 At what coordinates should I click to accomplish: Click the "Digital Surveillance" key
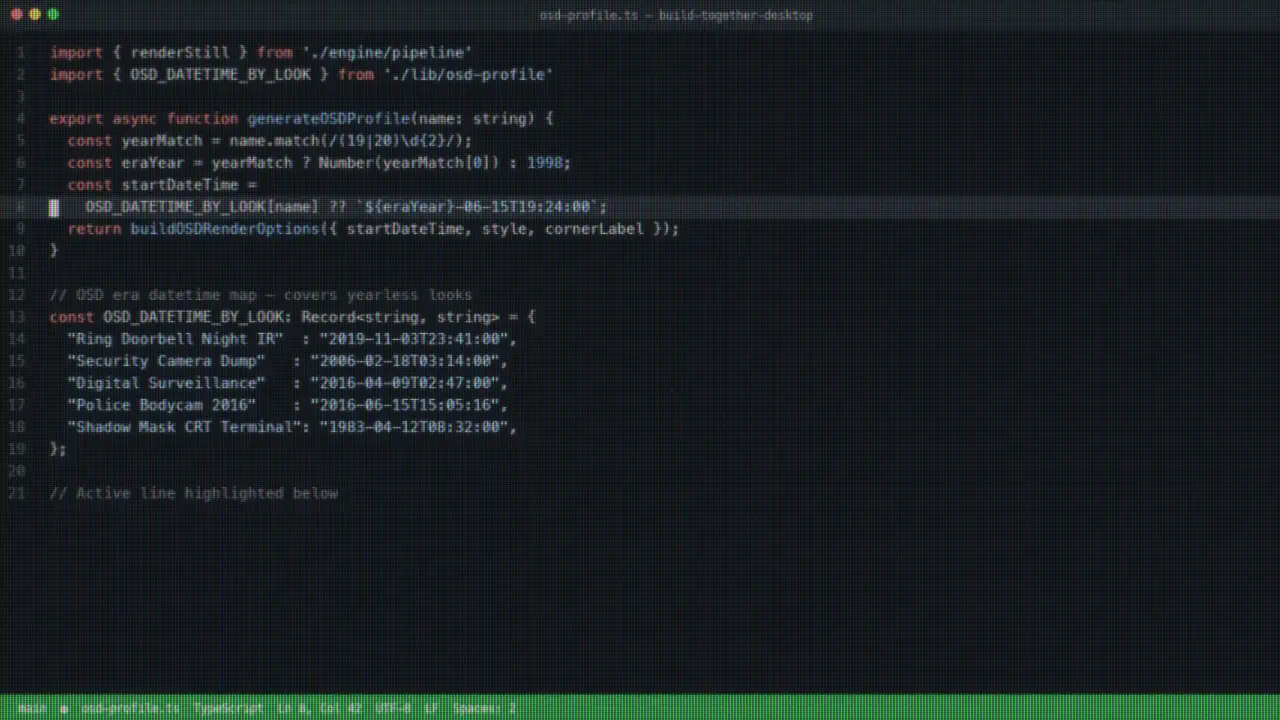click(x=166, y=382)
